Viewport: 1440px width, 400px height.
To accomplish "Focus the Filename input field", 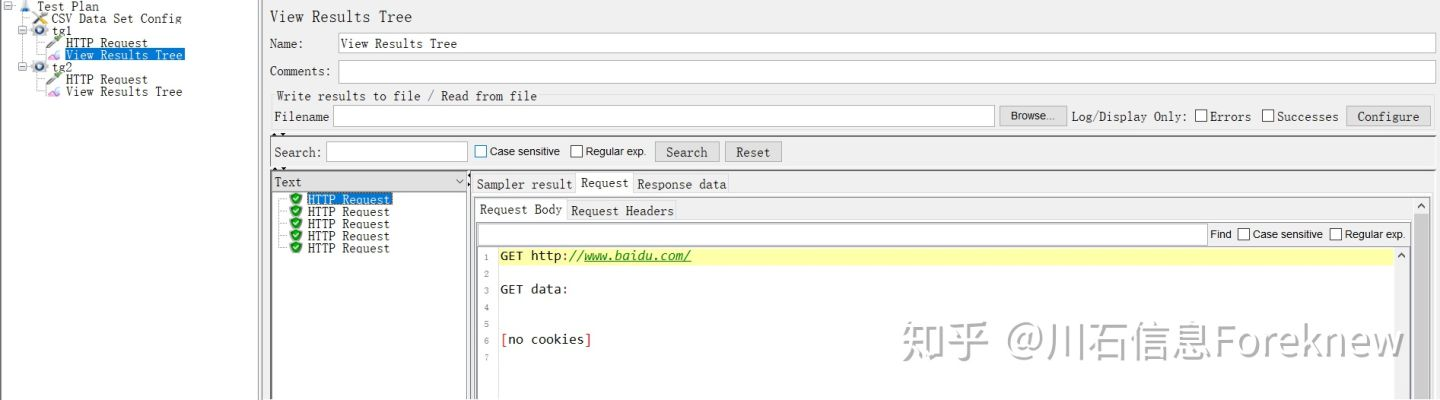I will pos(664,116).
